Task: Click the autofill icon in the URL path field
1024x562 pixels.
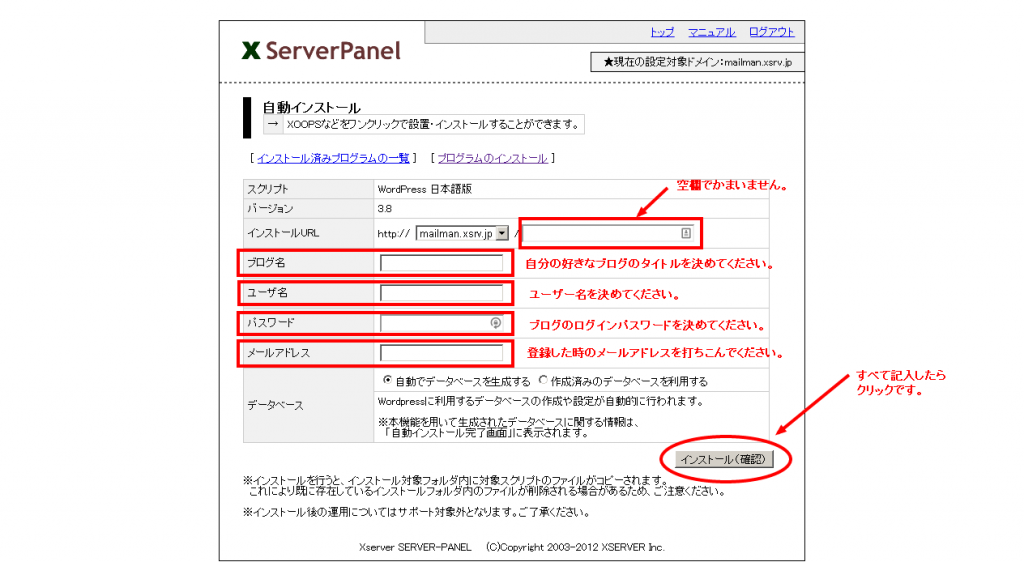Action: 686,233
